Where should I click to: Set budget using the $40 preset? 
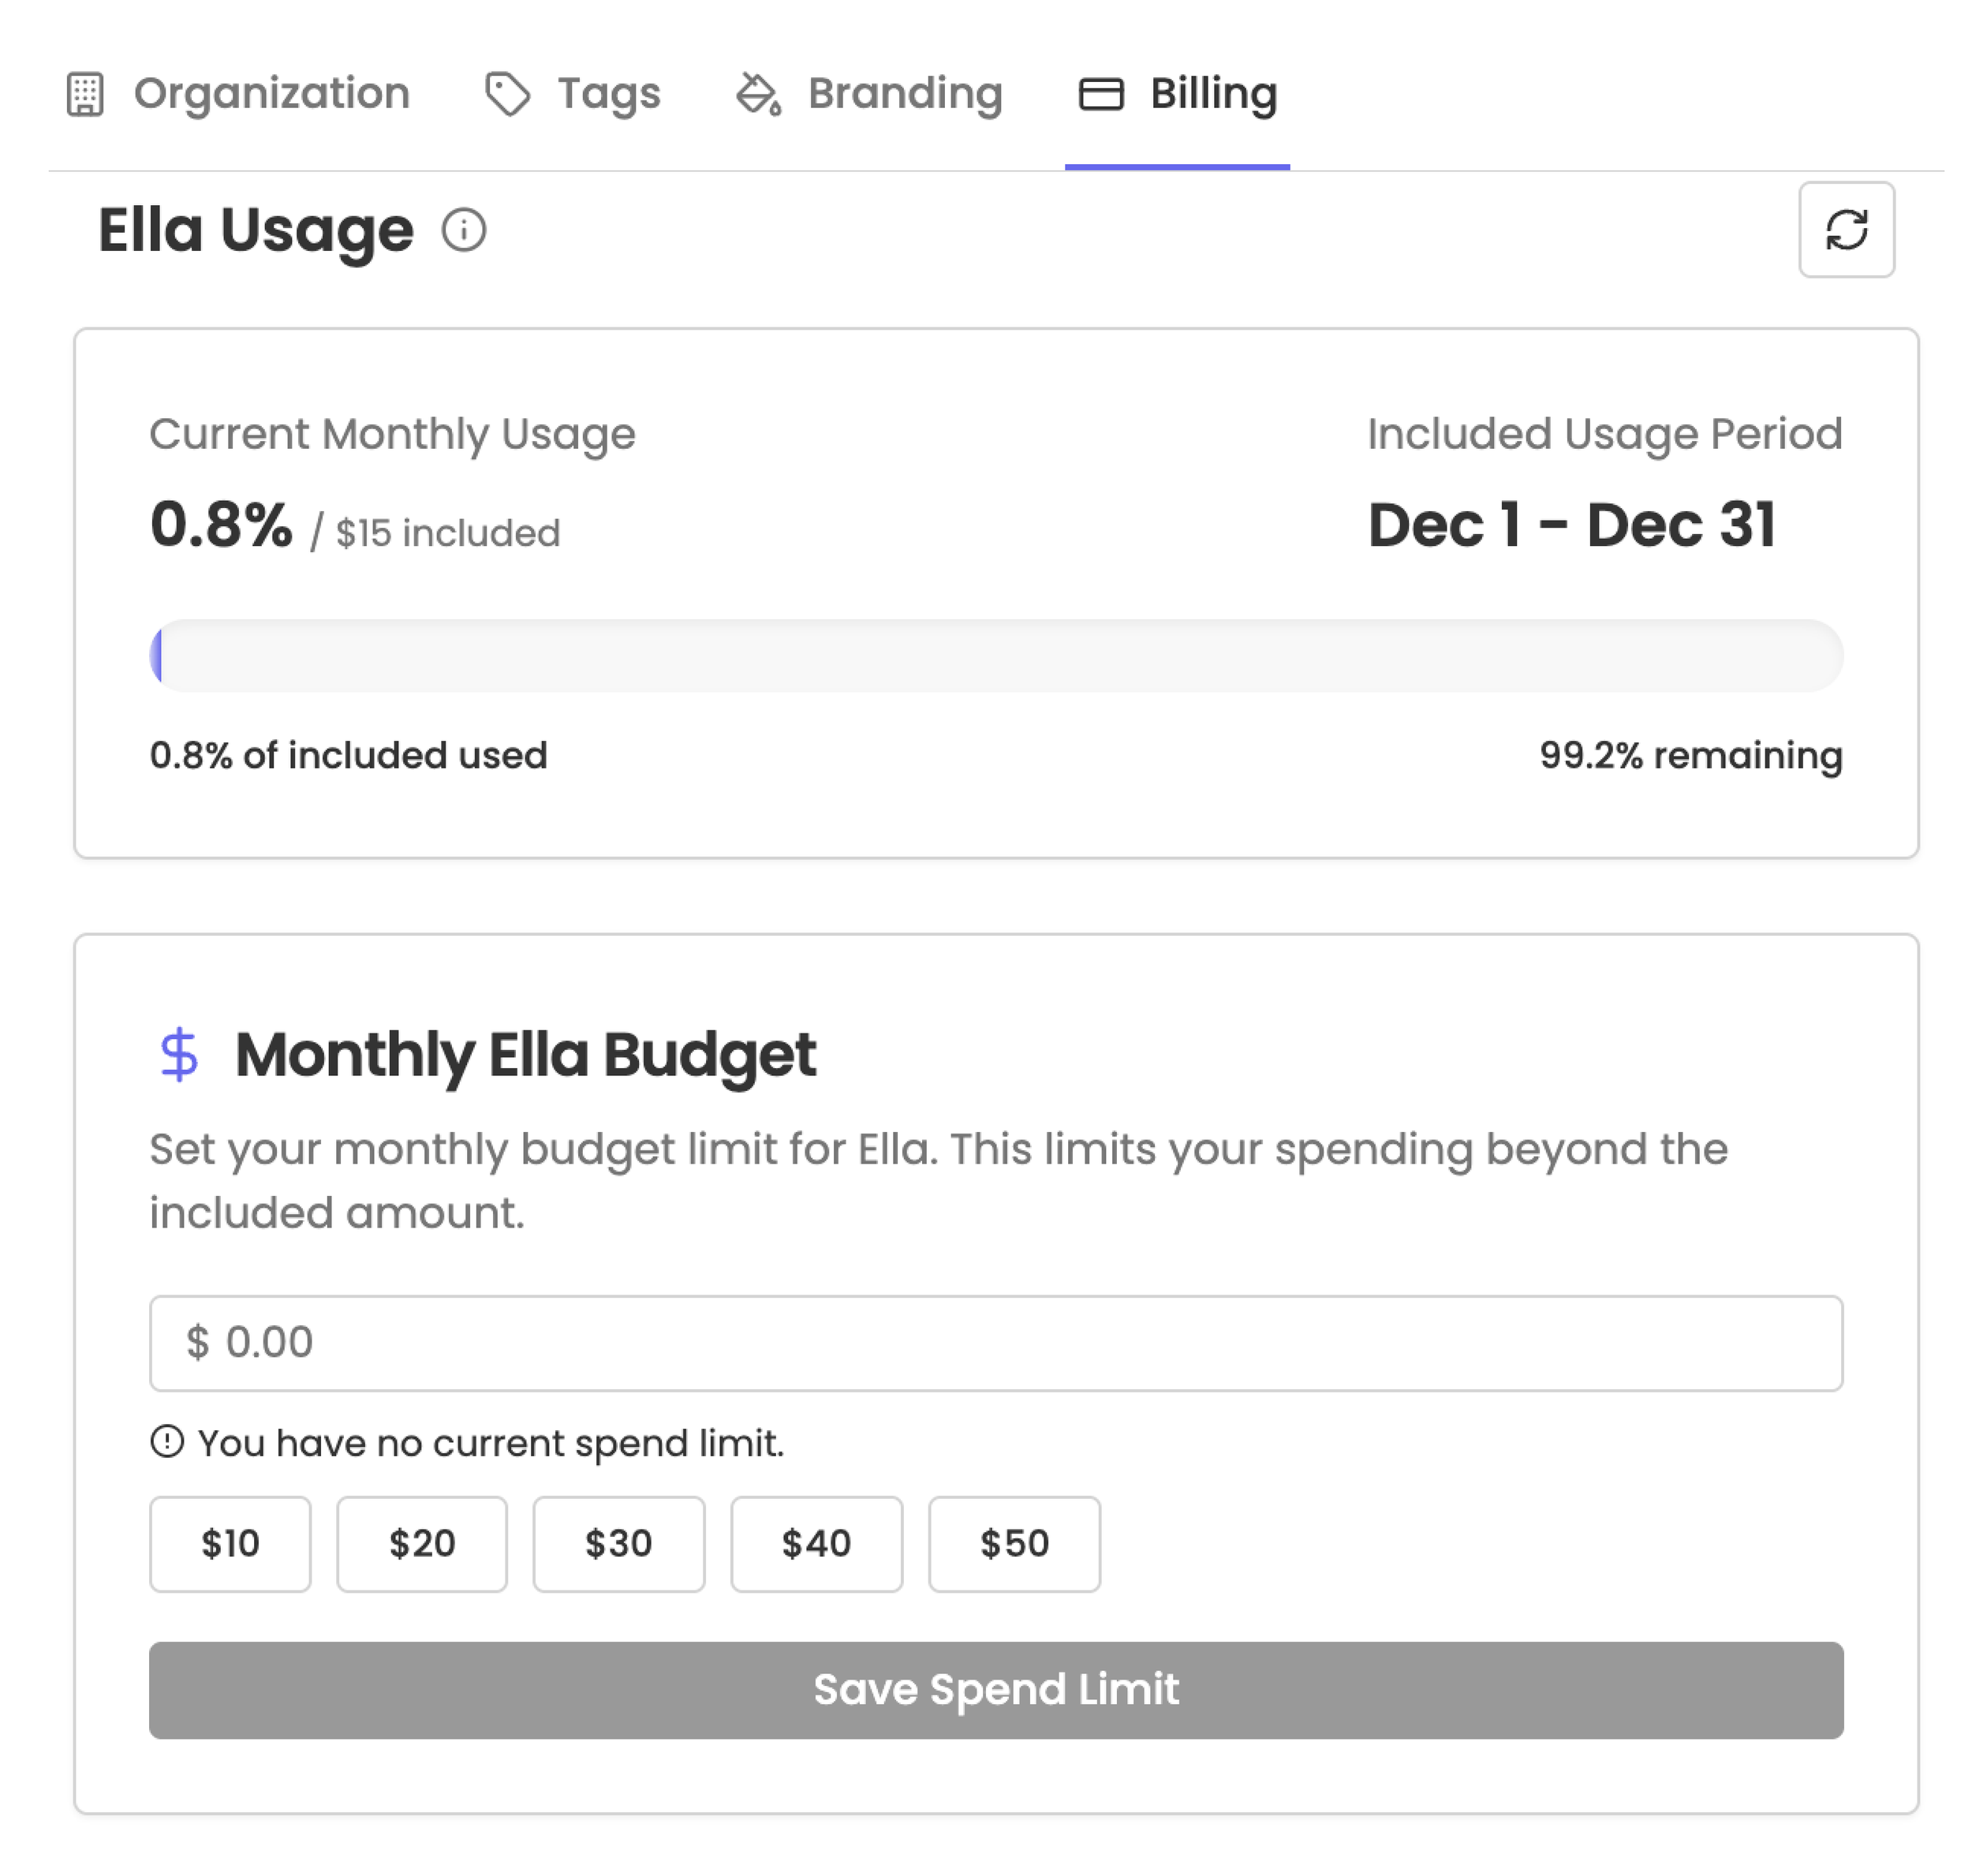click(x=816, y=1543)
